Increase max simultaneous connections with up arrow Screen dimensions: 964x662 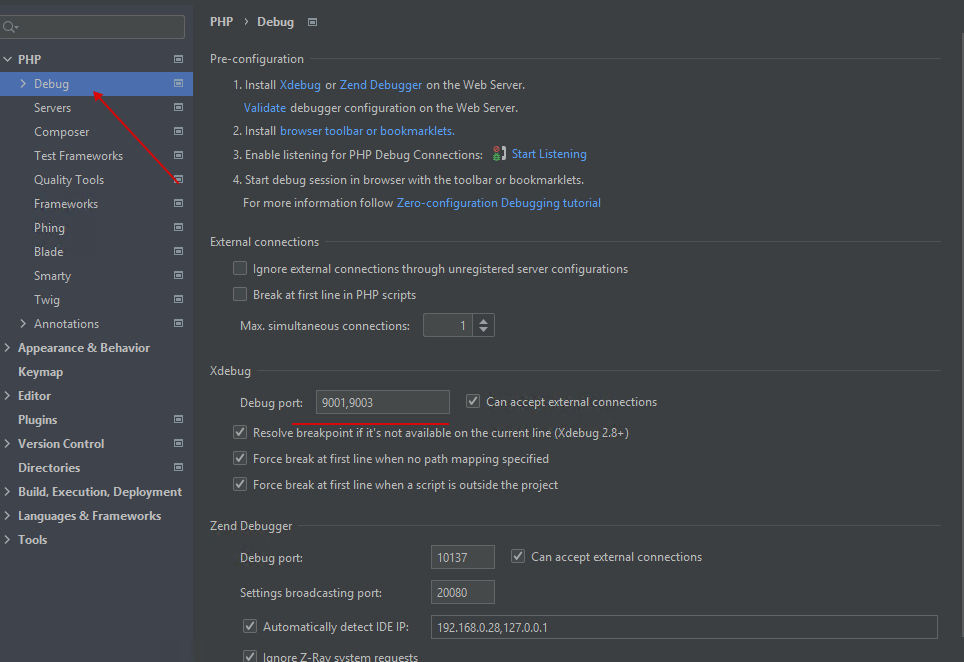(484, 320)
